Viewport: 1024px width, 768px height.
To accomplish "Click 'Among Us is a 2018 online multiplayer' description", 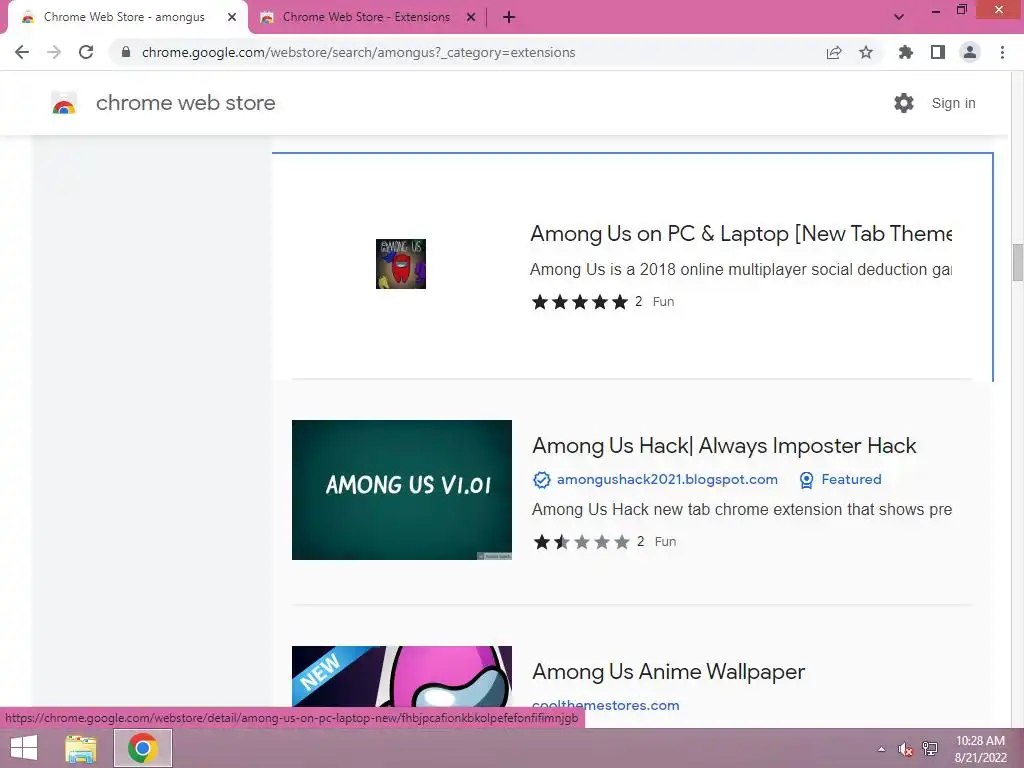I will (x=741, y=269).
